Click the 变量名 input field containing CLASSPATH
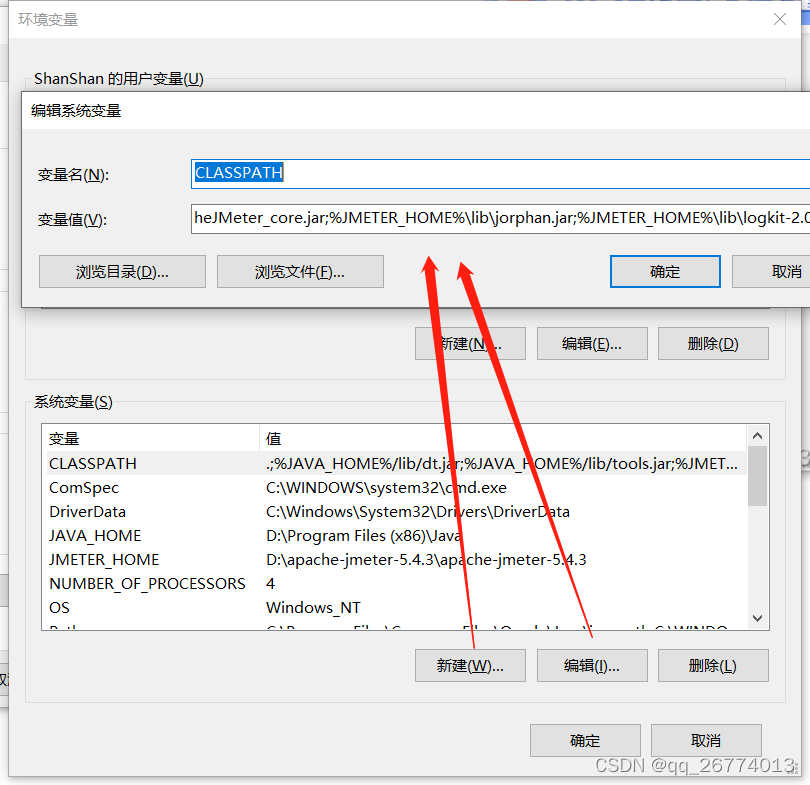The image size is (810, 785). (500, 174)
